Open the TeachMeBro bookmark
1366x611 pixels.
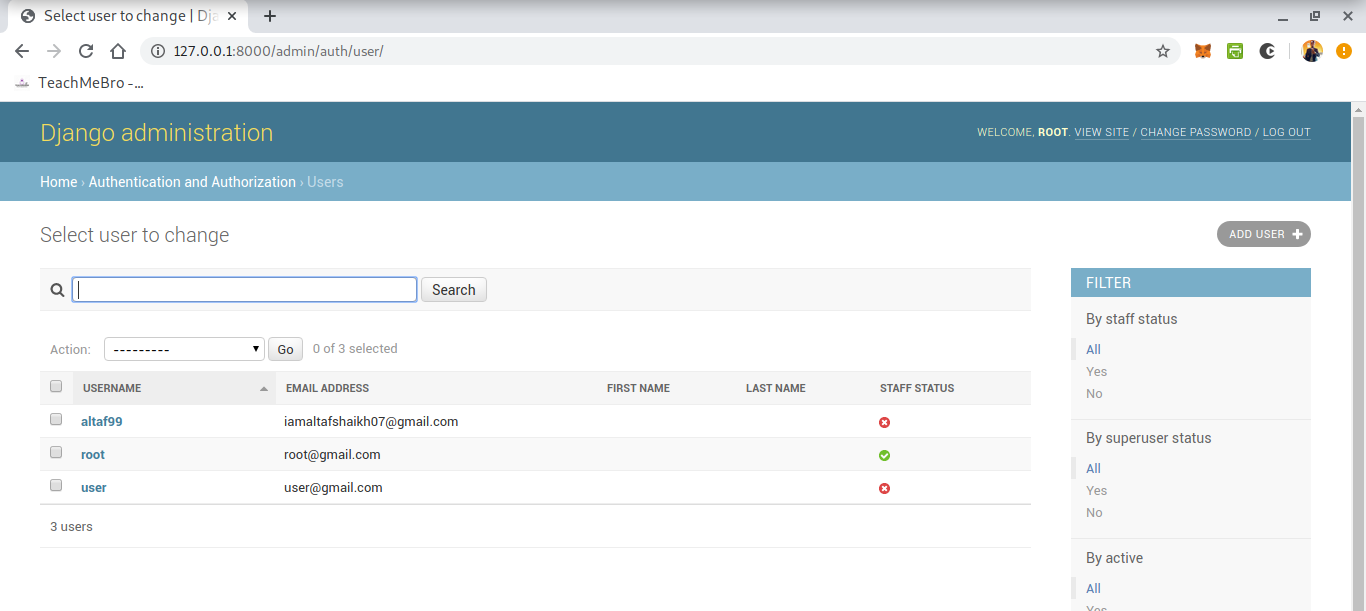click(x=79, y=83)
